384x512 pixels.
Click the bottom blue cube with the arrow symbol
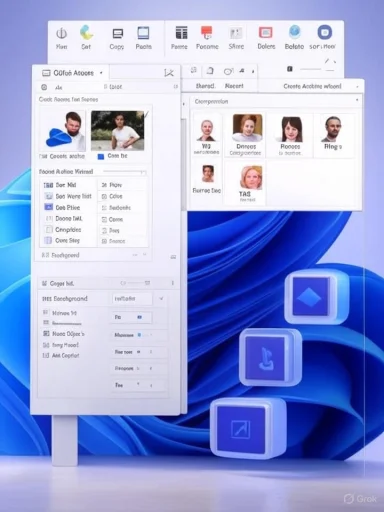click(x=248, y=428)
